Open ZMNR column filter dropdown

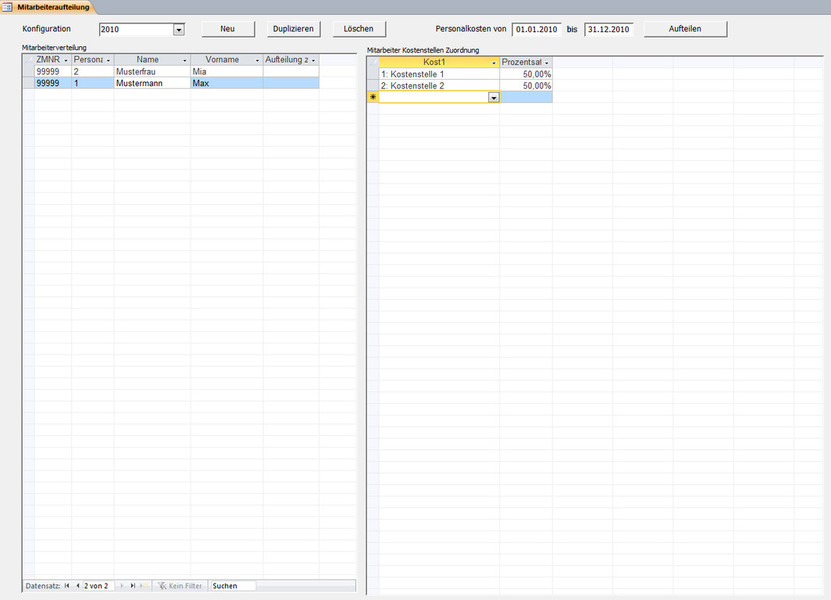(x=66, y=60)
